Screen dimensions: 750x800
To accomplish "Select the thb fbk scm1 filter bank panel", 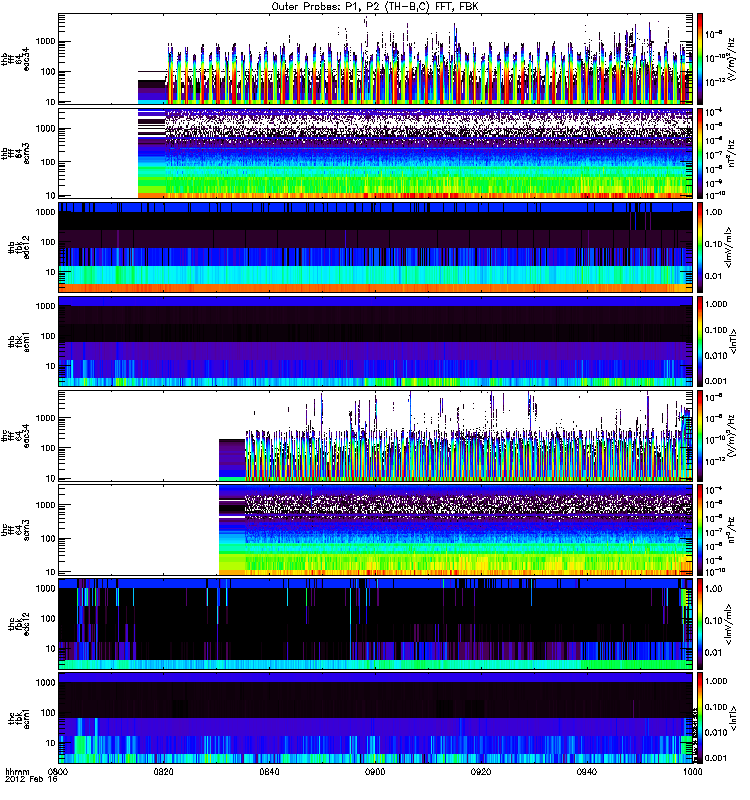I will click(x=376, y=341).
